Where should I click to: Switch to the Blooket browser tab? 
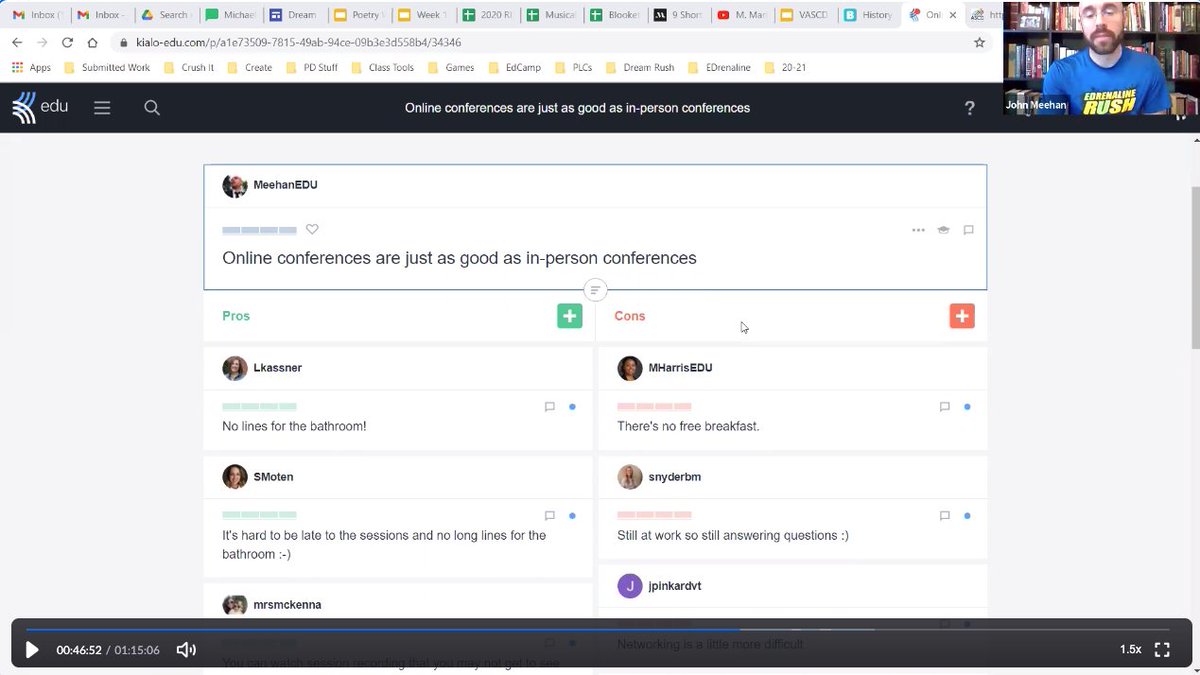pyautogui.click(x=615, y=15)
